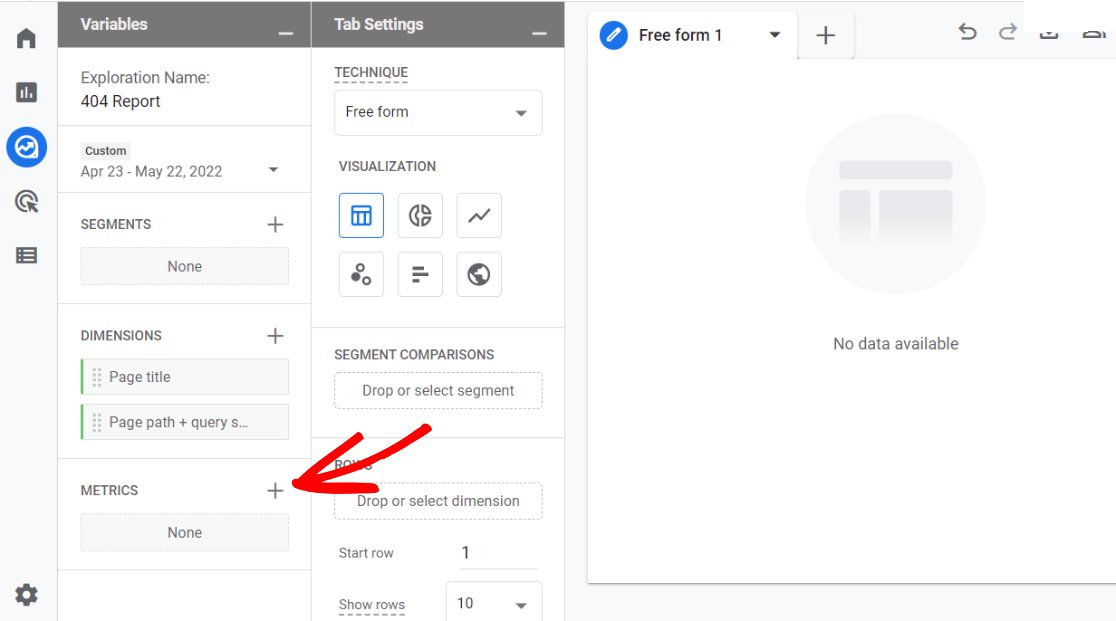This screenshot has height=621, width=1116.
Task: Open the Admin settings gear
Action: tap(26, 594)
